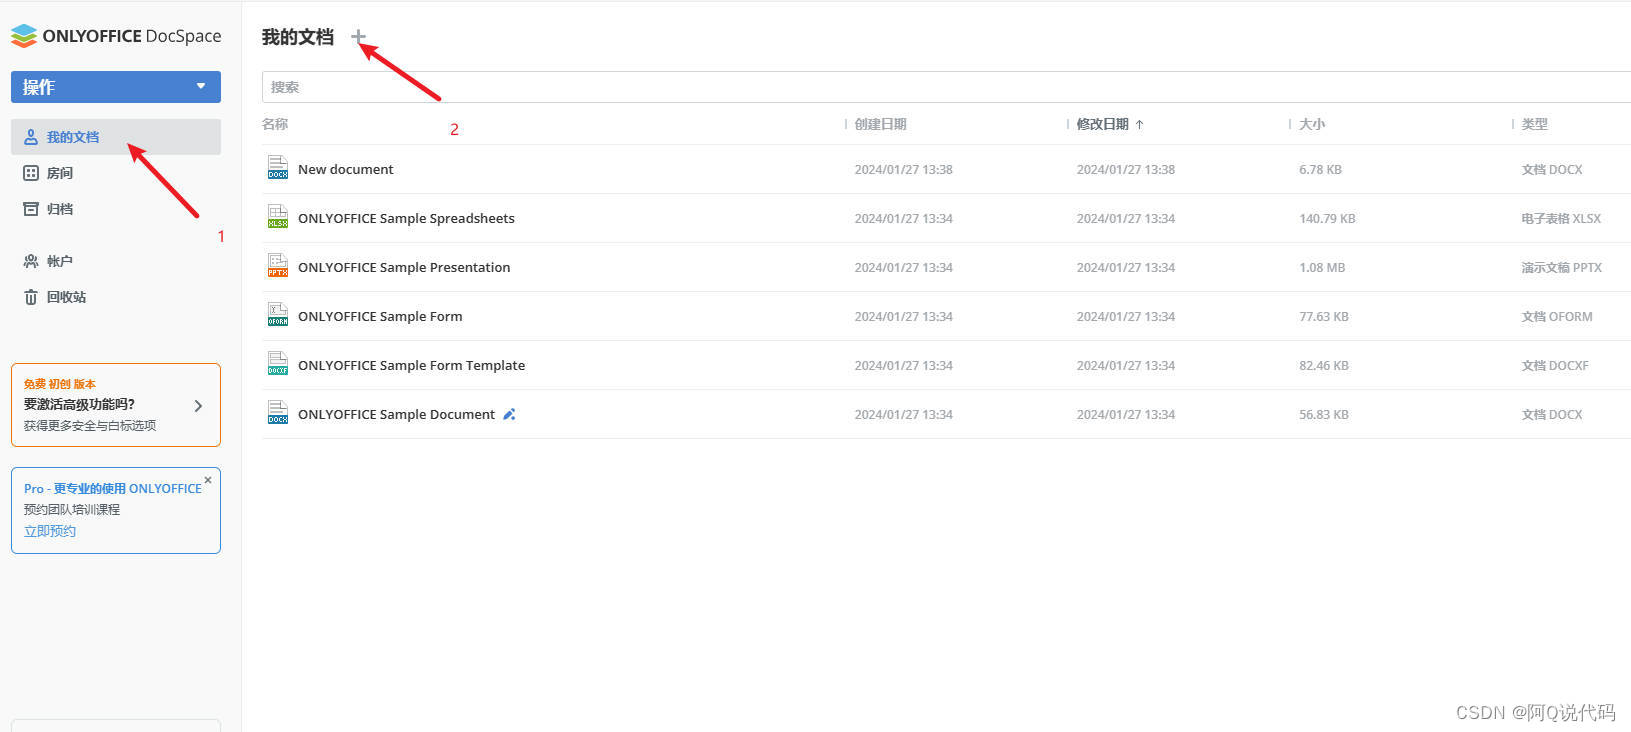This screenshot has width=1631, height=732.
Task: Click size 1.08 MB in presentation row
Action: point(1322,267)
